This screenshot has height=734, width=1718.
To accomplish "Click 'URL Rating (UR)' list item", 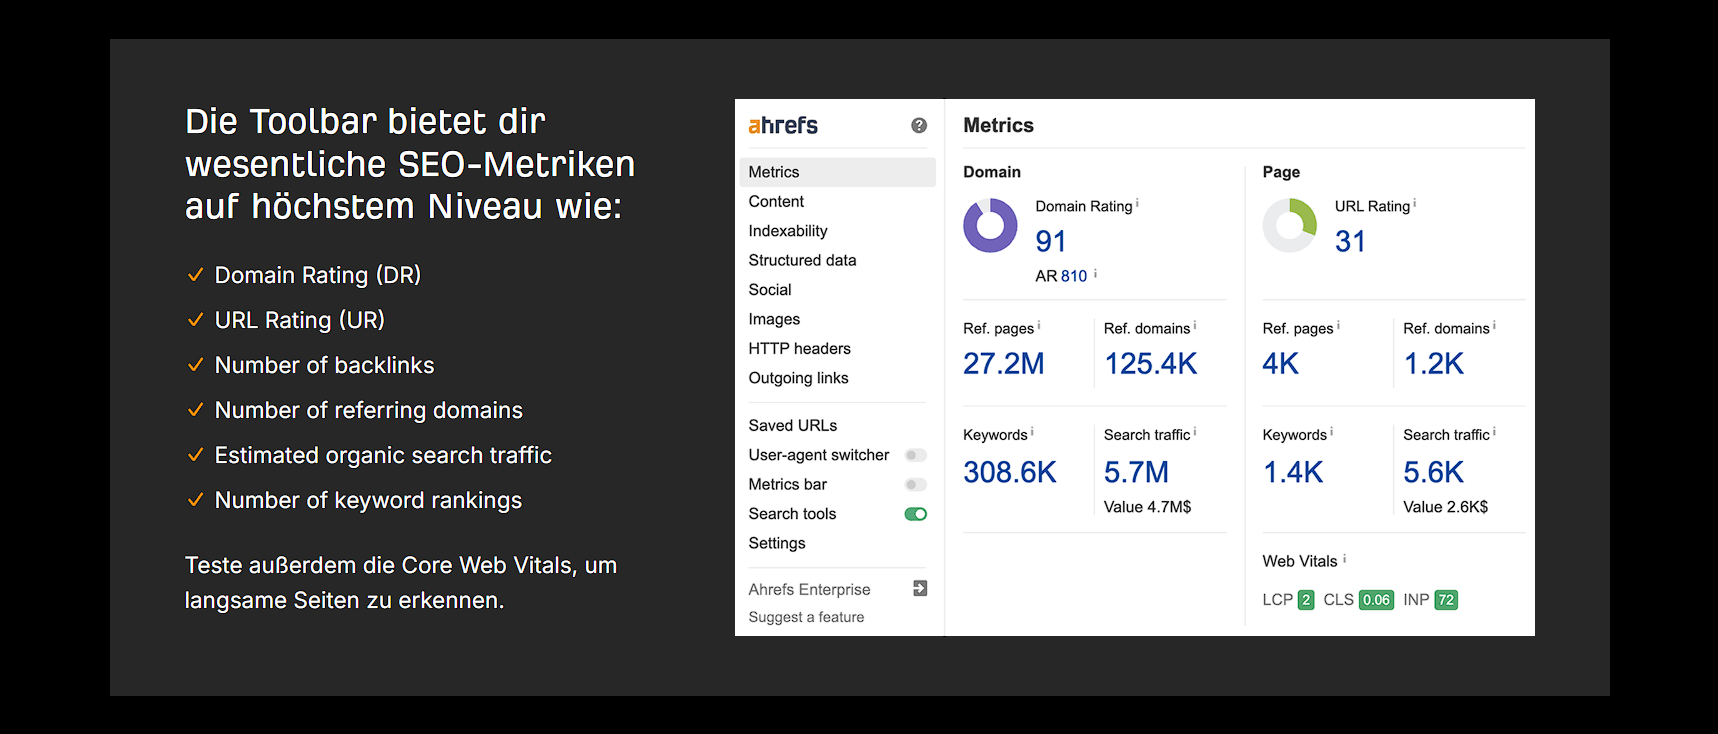I will tap(299, 320).
